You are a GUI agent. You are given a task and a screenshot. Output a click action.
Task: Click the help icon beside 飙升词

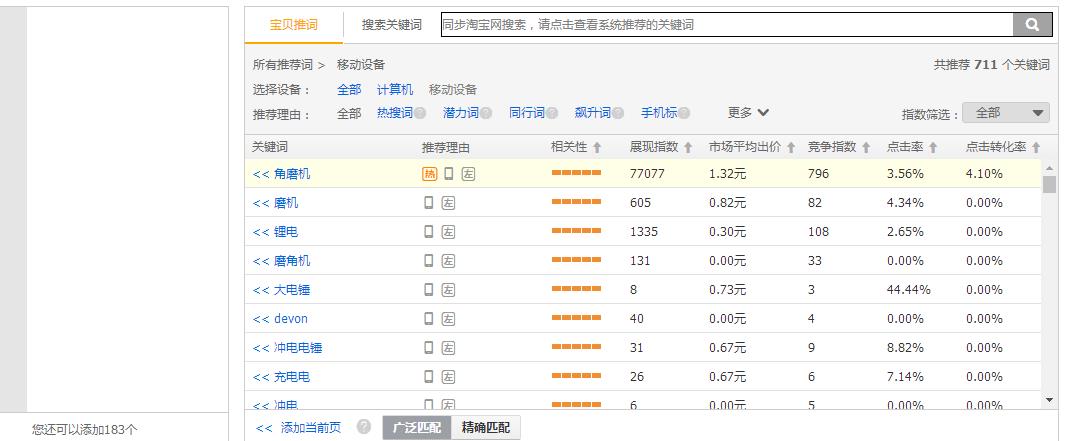pyautogui.click(x=618, y=113)
